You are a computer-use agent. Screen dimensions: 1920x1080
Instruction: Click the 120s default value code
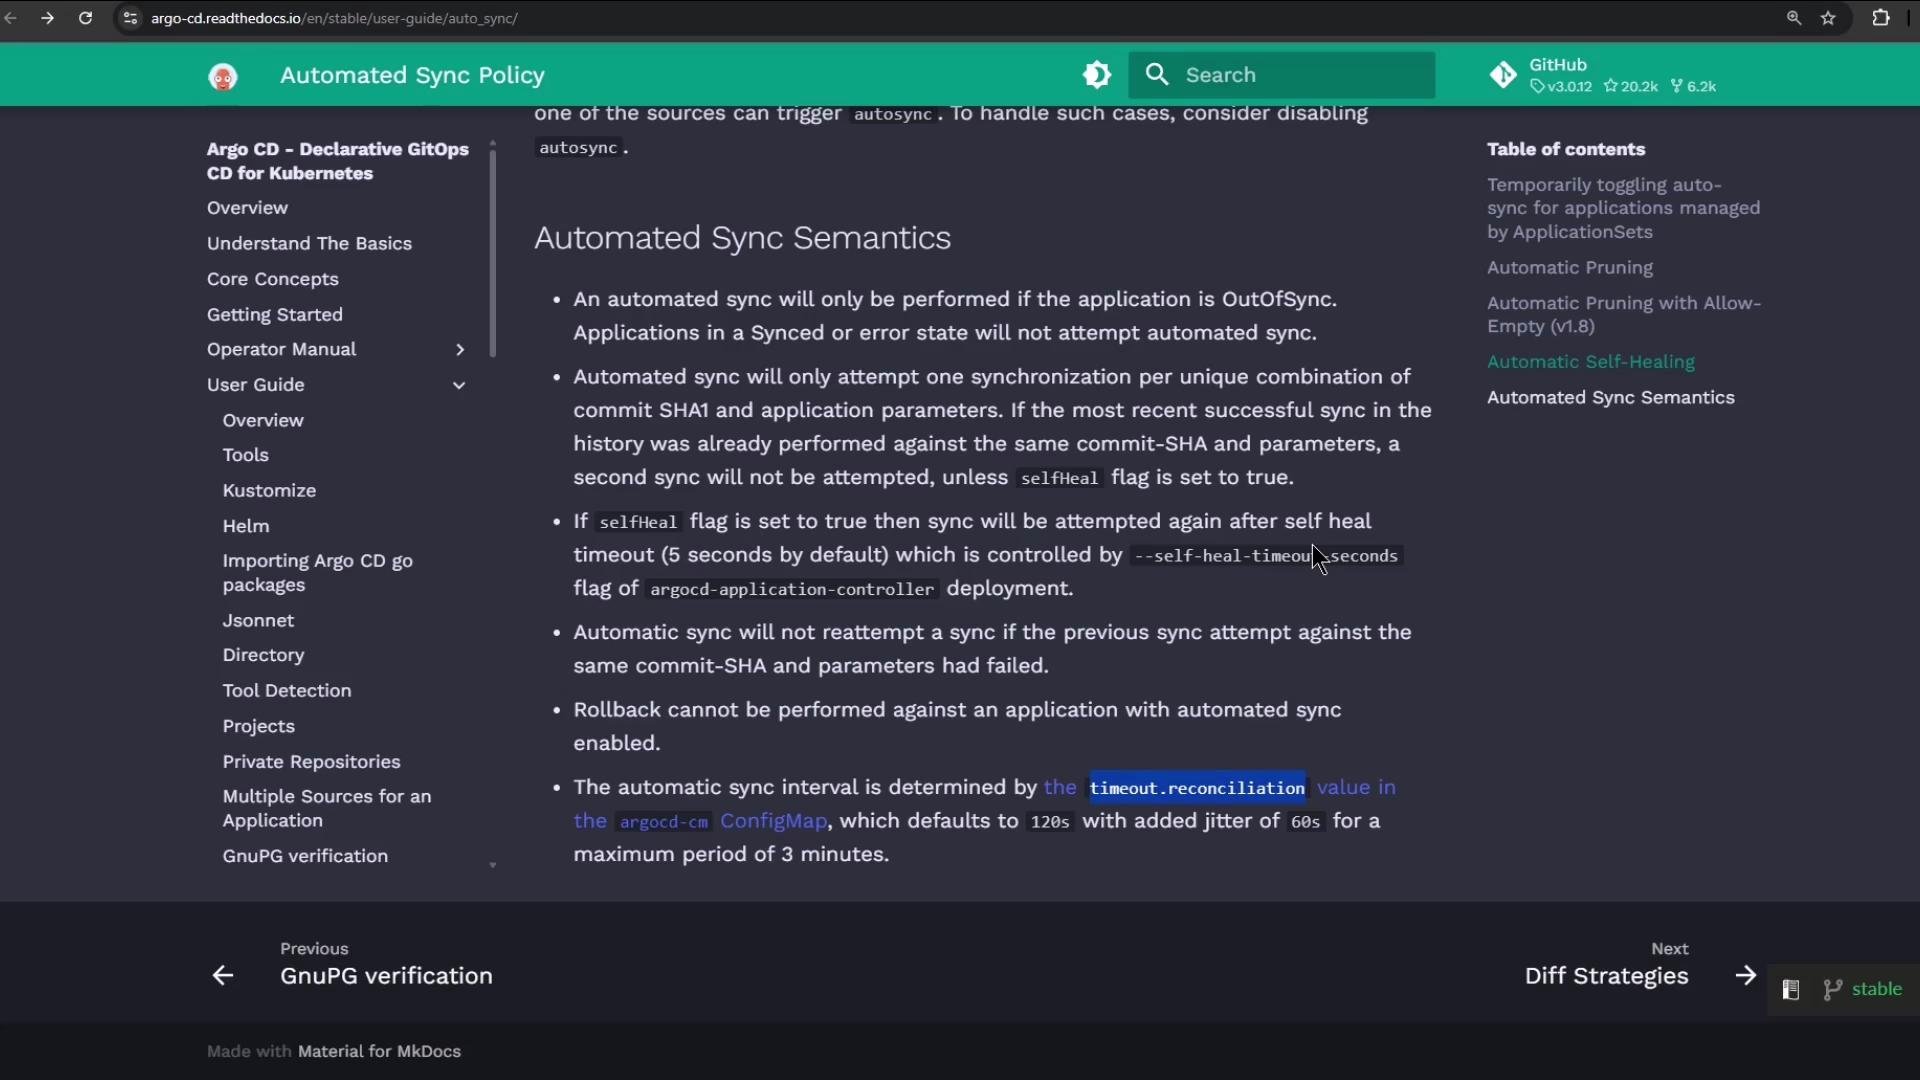point(1050,822)
